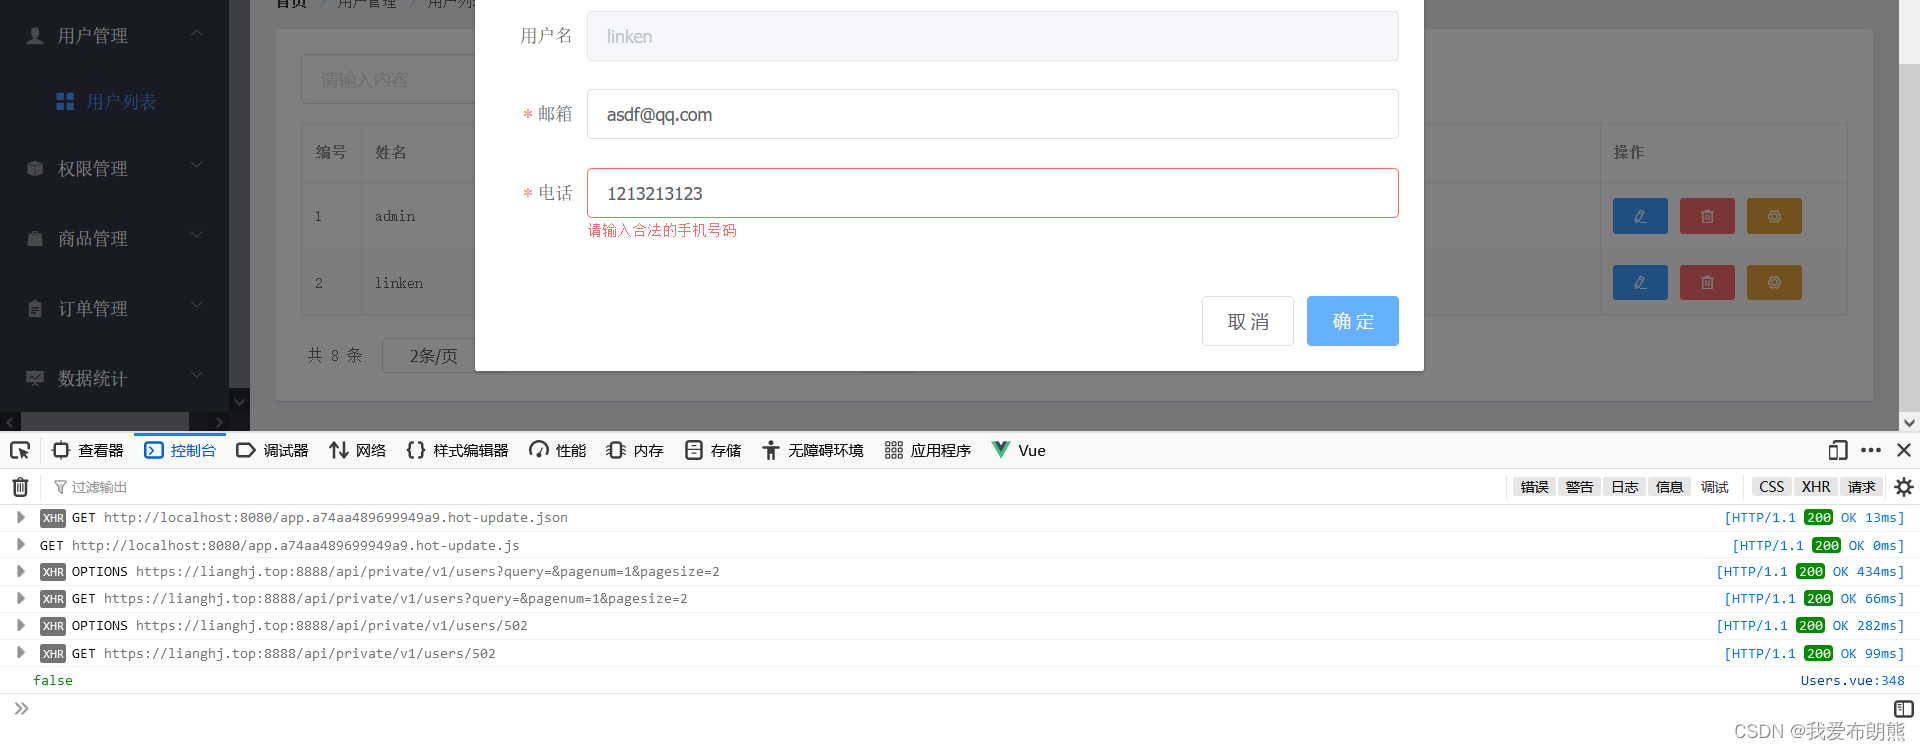
Task: Open the Vue devtools tab
Action: click(x=1019, y=450)
